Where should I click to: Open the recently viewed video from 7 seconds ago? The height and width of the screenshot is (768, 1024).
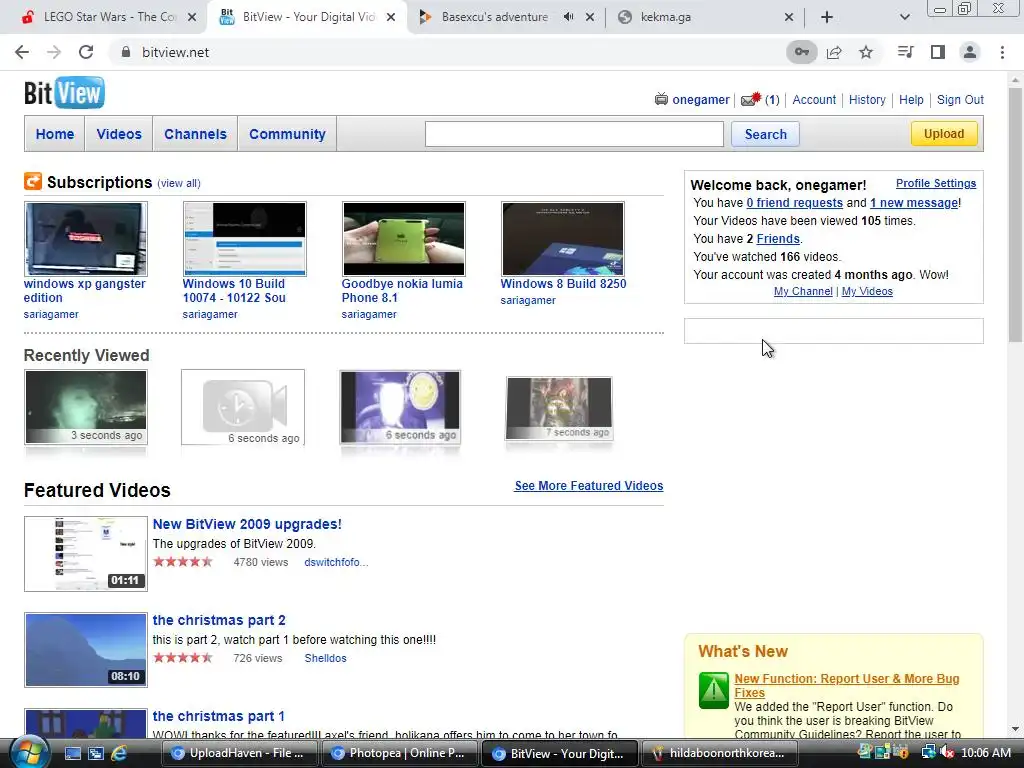point(559,408)
